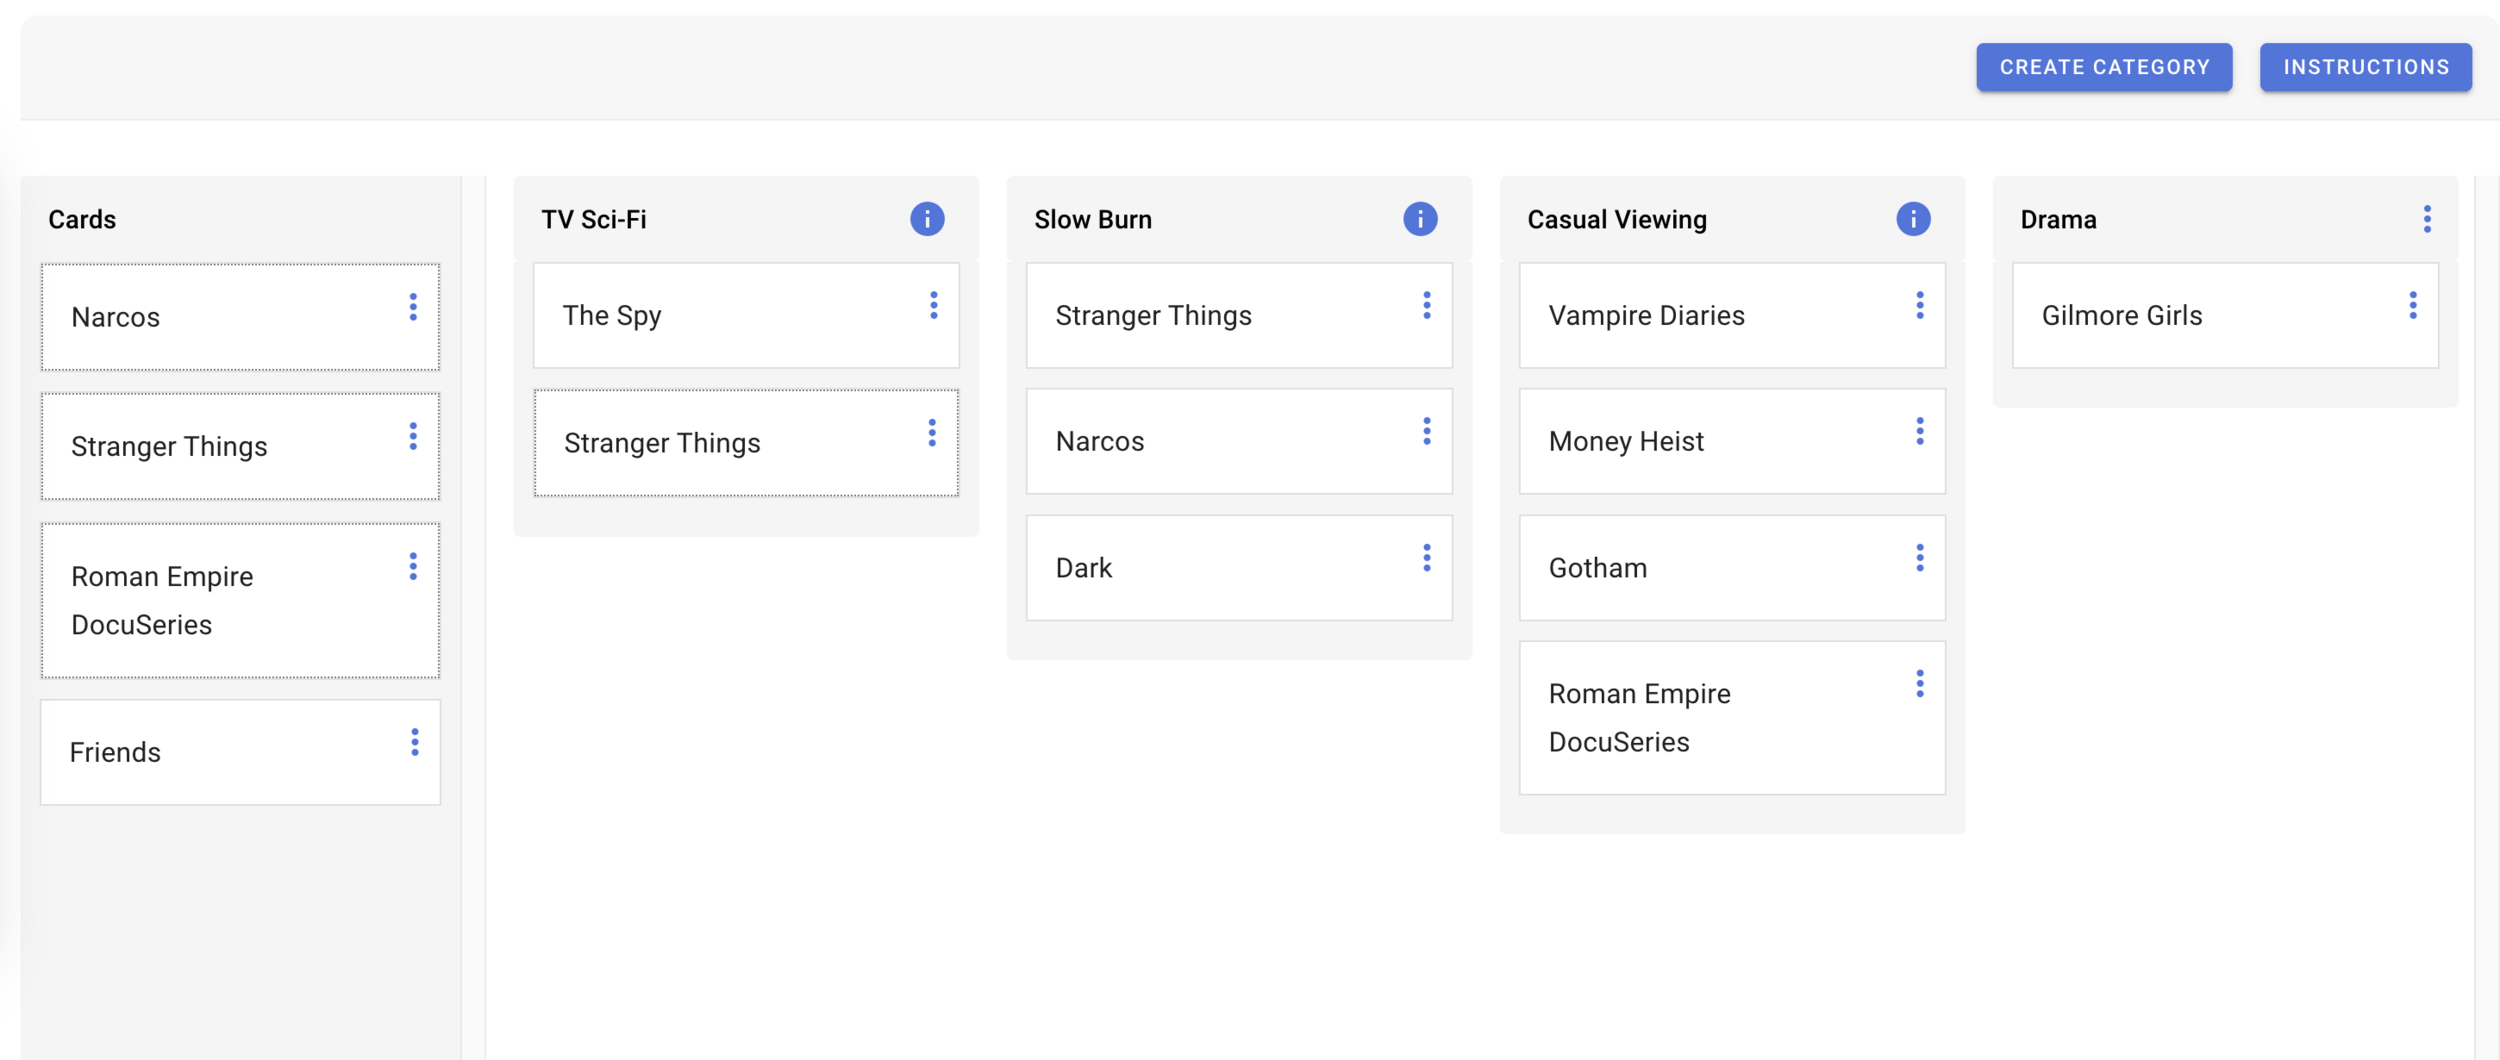
Task: Select Stranger Things card in TV Sci-Fi
Action: click(746, 443)
